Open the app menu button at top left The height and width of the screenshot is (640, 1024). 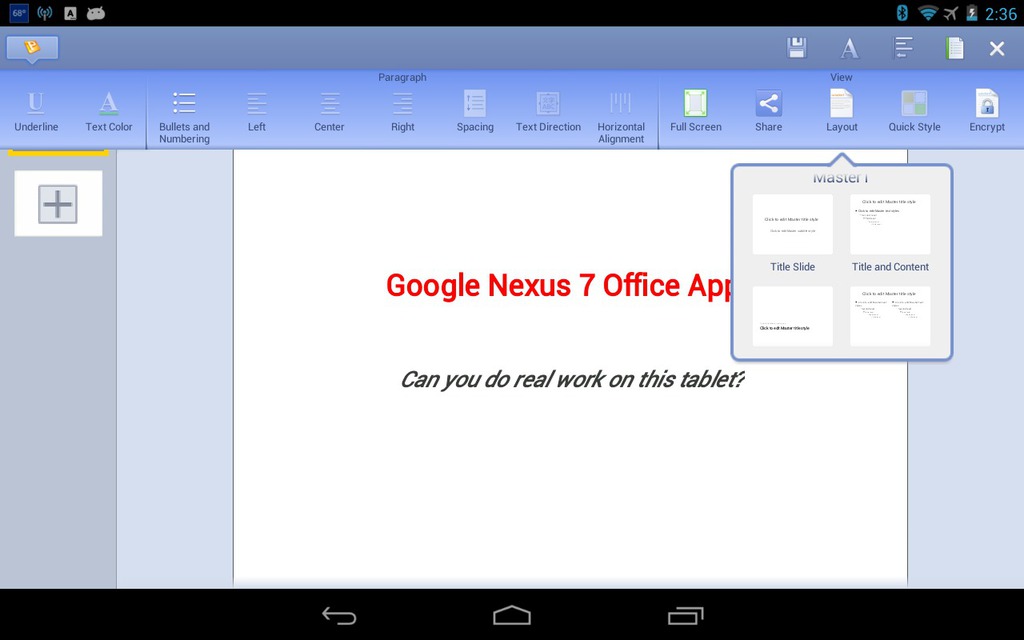[x=32, y=48]
